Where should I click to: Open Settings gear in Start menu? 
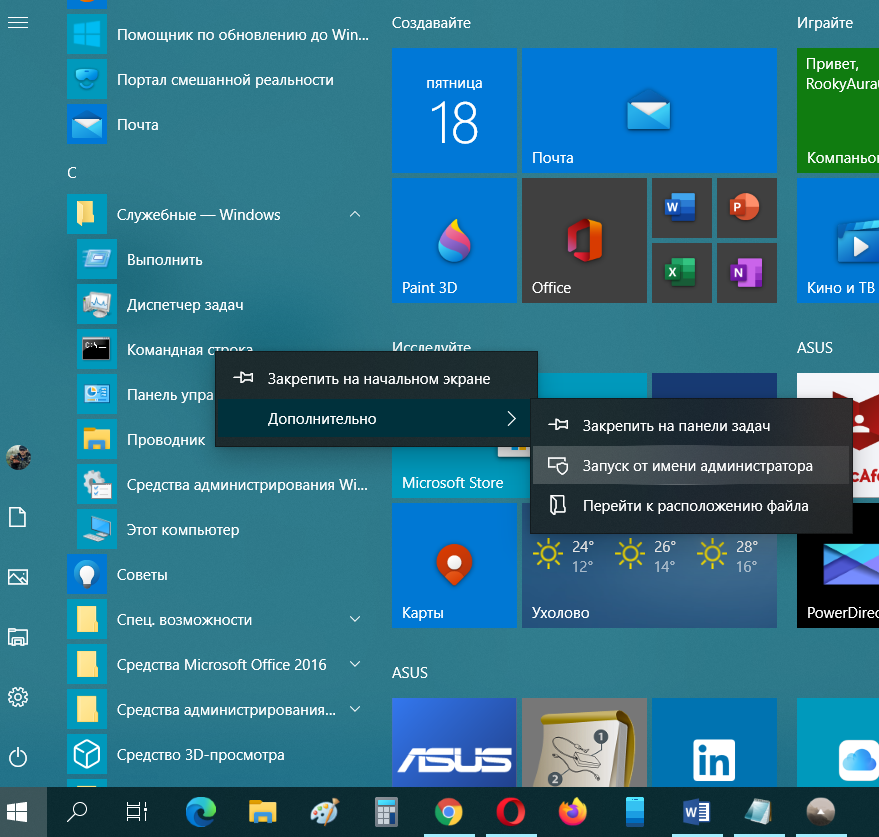point(17,696)
